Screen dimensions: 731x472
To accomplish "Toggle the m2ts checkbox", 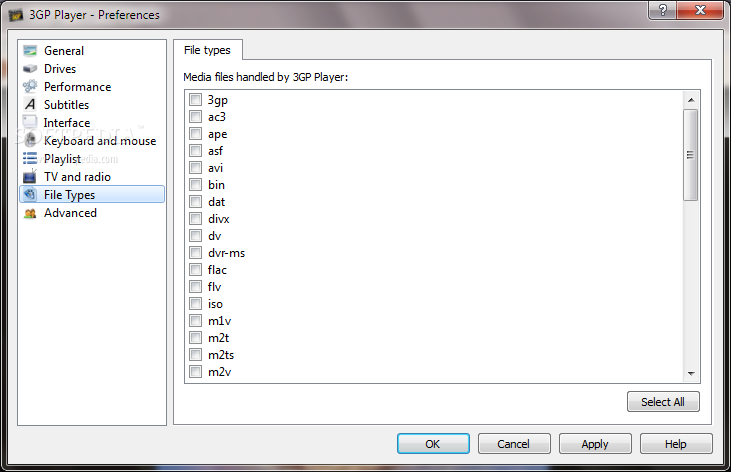I will tap(195, 354).
